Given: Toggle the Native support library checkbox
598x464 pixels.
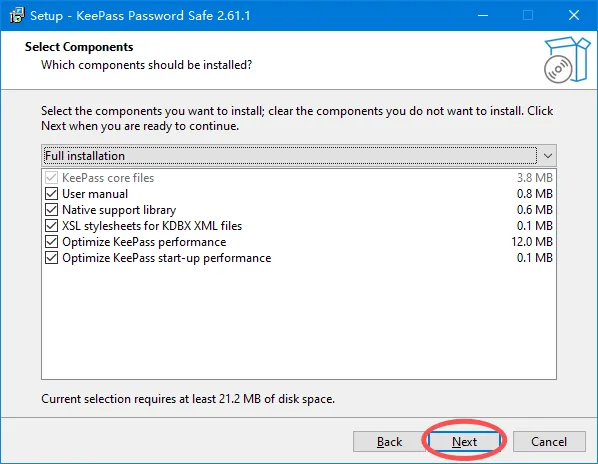Looking at the screenshot, I should click(51, 210).
